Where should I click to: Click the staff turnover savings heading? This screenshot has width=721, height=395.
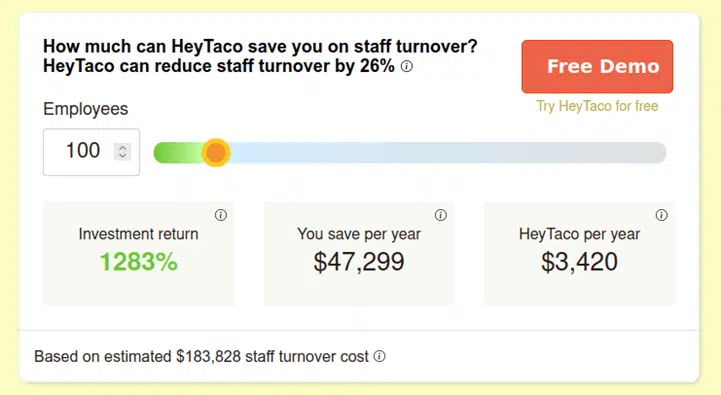point(260,56)
